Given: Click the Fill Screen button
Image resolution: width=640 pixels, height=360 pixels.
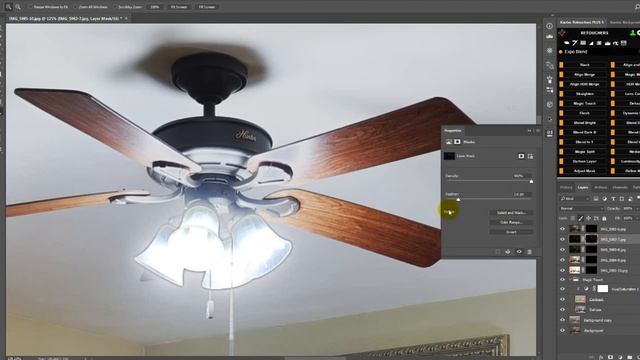Looking at the screenshot, I should click(x=207, y=7).
